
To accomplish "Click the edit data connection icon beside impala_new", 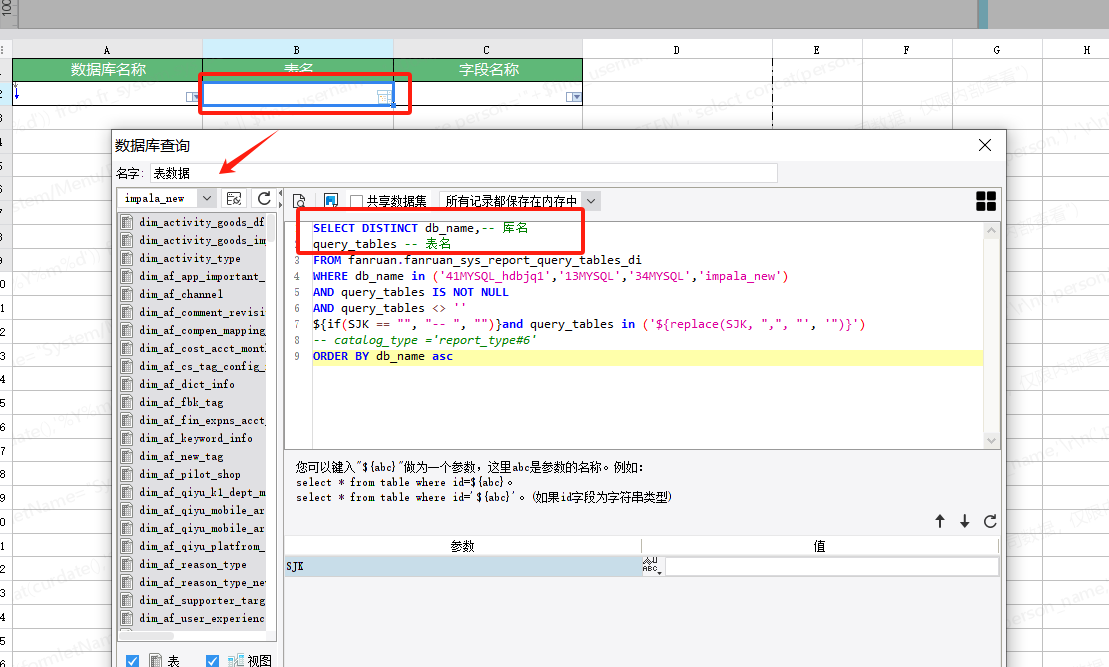I will pyautogui.click(x=234, y=199).
